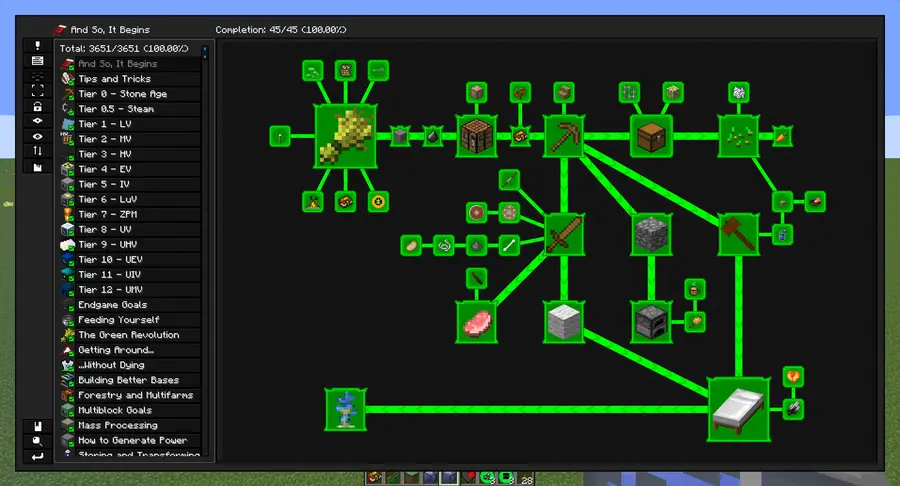The width and height of the screenshot is (900, 486).
Task: Open the potato quest node
Action: pos(411,246)
